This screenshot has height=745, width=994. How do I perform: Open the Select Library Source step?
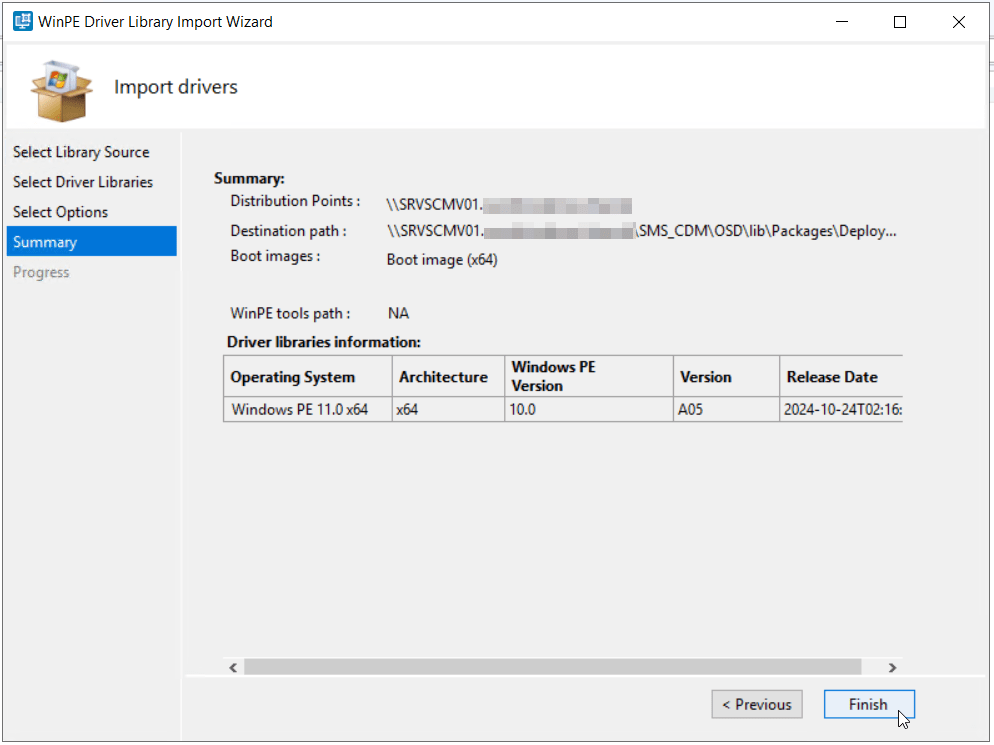(x=81, y=152)
